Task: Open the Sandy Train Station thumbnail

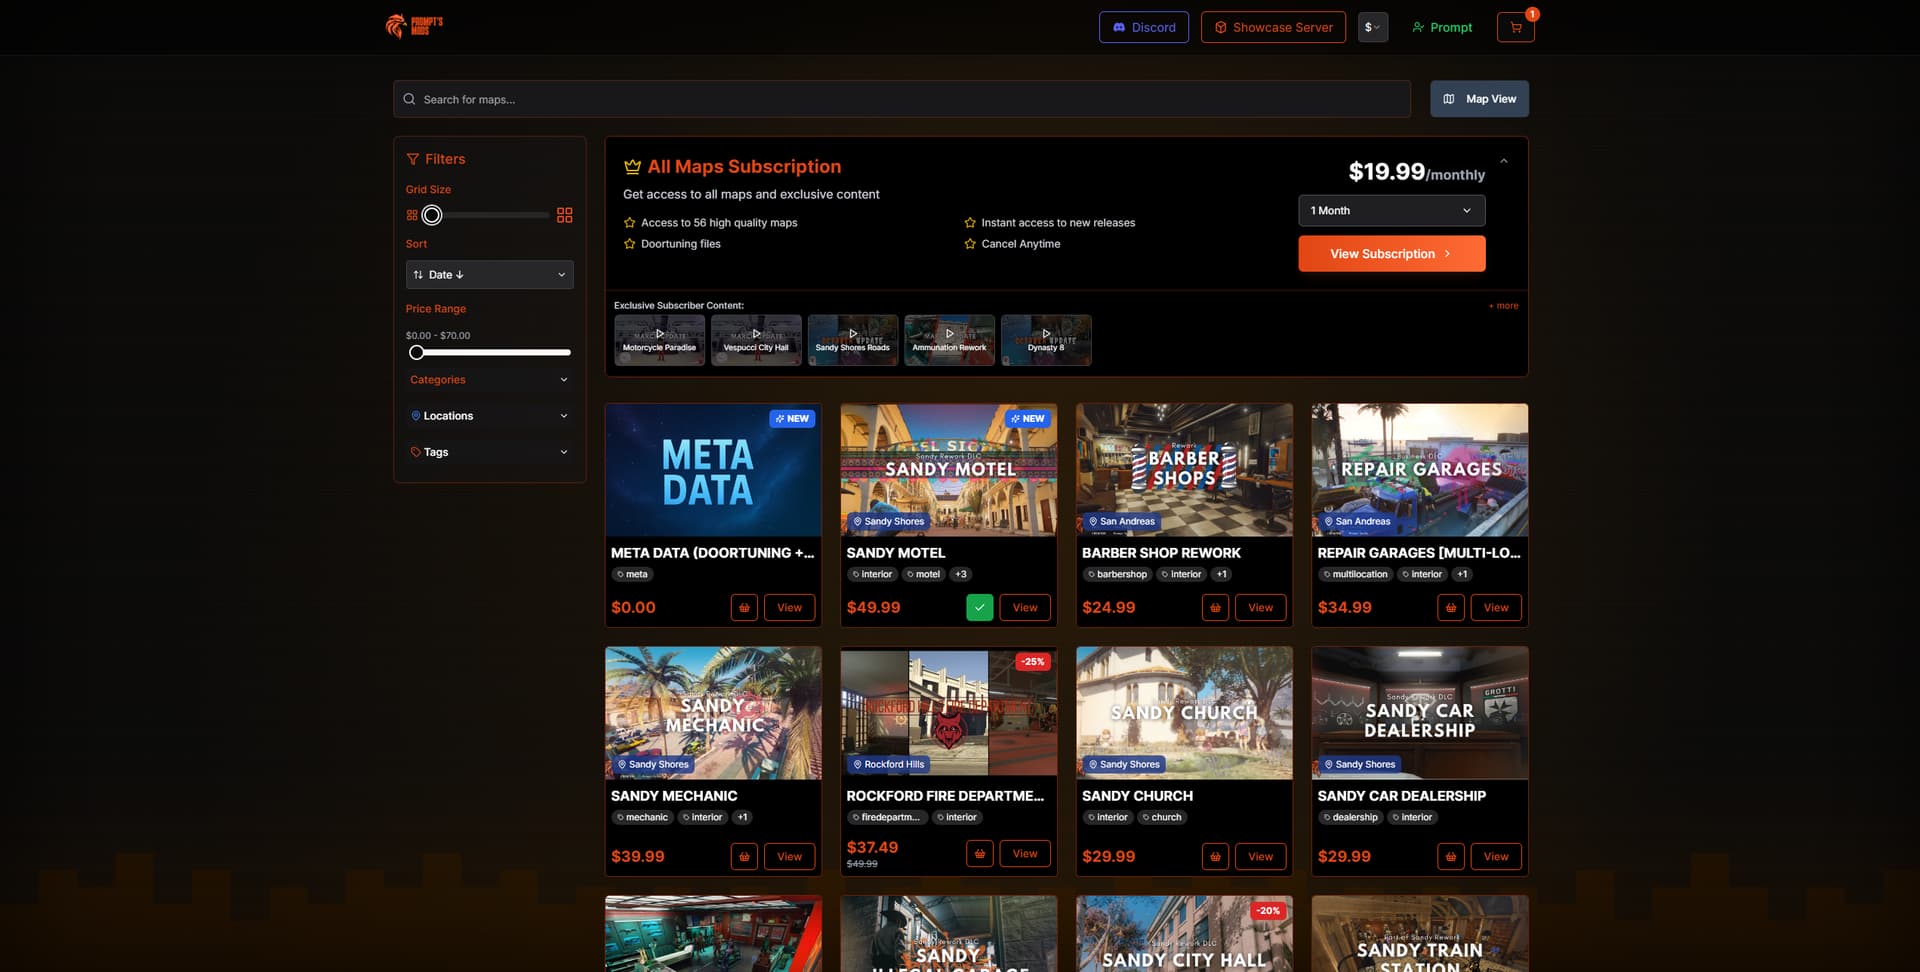Action: pos(1420,934)
